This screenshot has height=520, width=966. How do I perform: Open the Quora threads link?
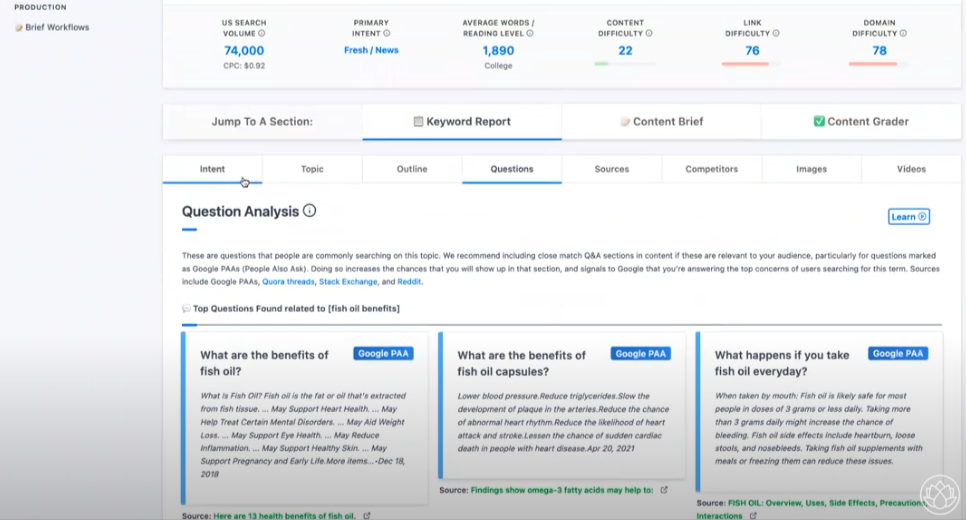[288, 282]
